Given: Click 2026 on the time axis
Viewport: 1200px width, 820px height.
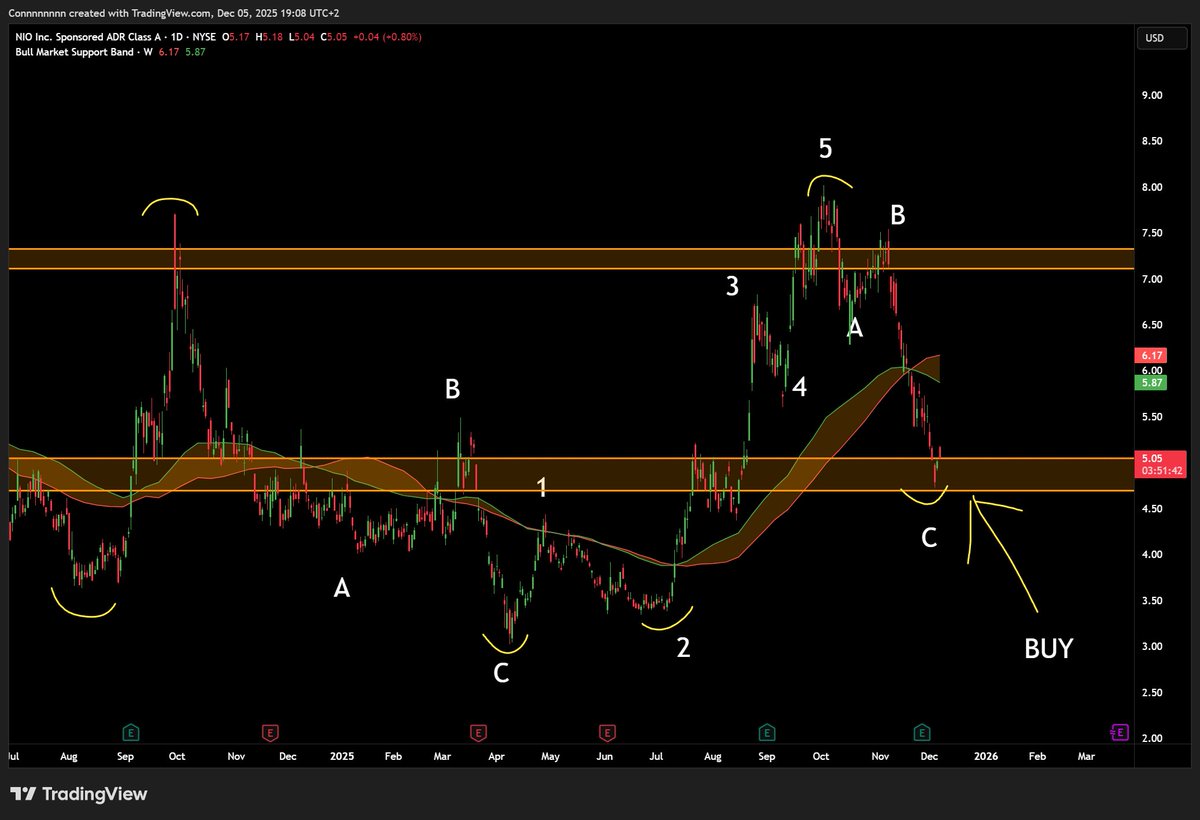Looking at the screenshot, I should 985,758.
